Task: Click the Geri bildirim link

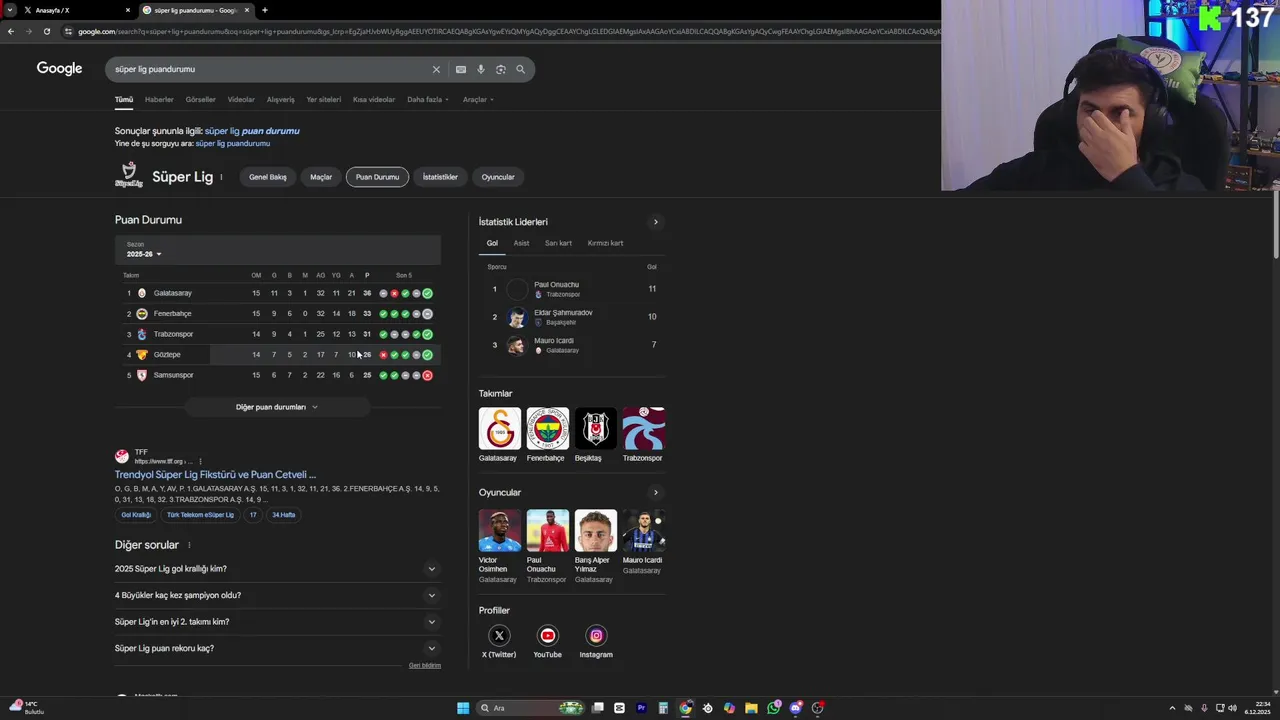Action: tap(425, 665)
